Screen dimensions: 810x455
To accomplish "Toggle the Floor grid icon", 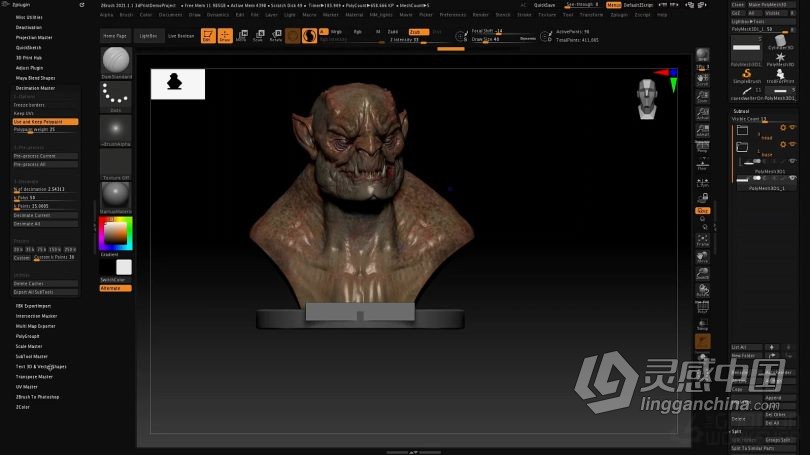I will click(703, 164).
